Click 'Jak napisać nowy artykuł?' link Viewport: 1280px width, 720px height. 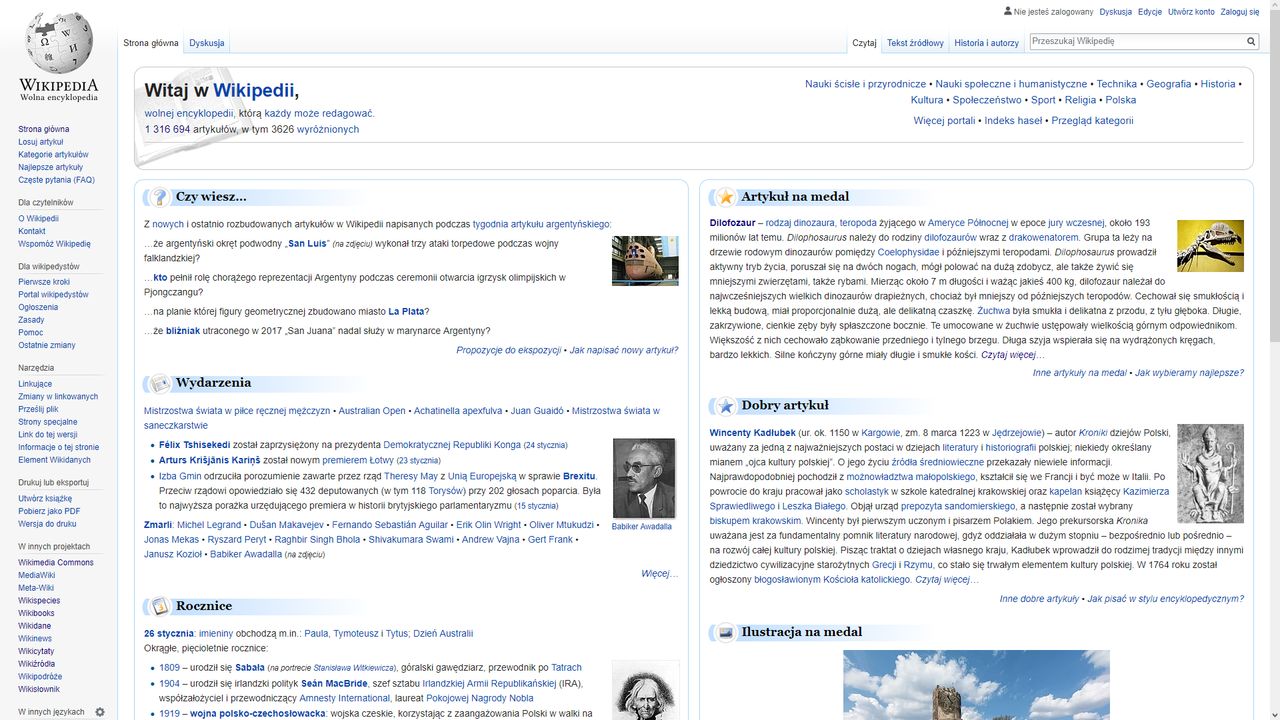point(624,351)
